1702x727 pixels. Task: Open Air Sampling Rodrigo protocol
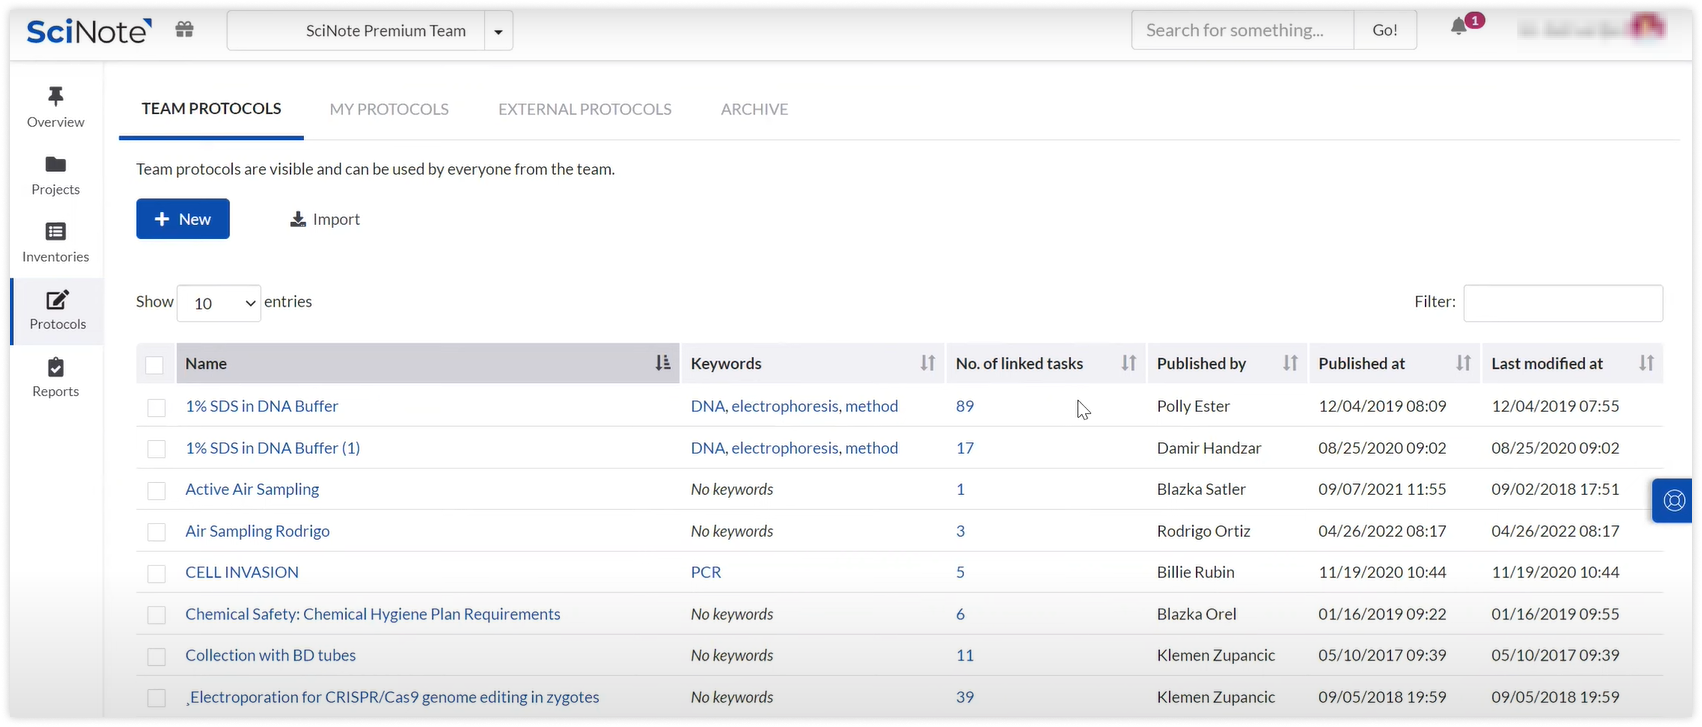tap(257, 531)
